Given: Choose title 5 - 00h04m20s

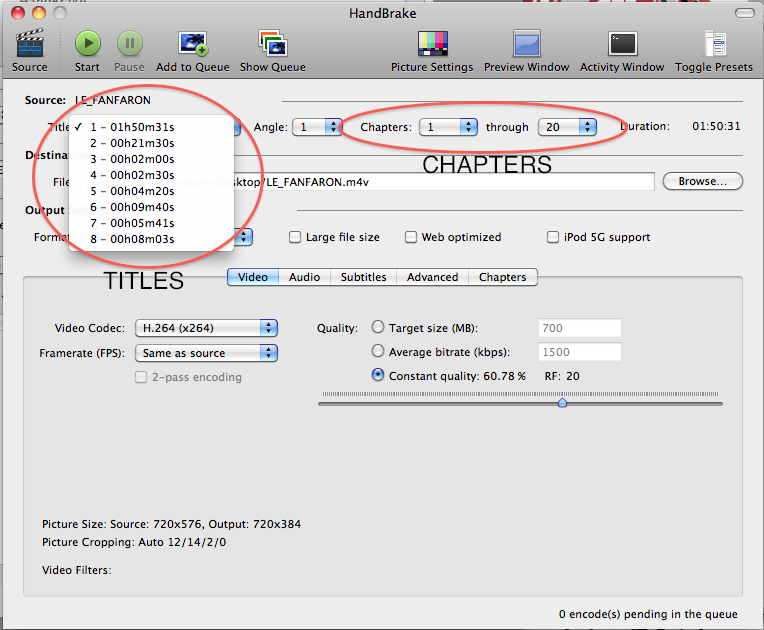Looking at the screenshot, I should [x=152, y=191].
